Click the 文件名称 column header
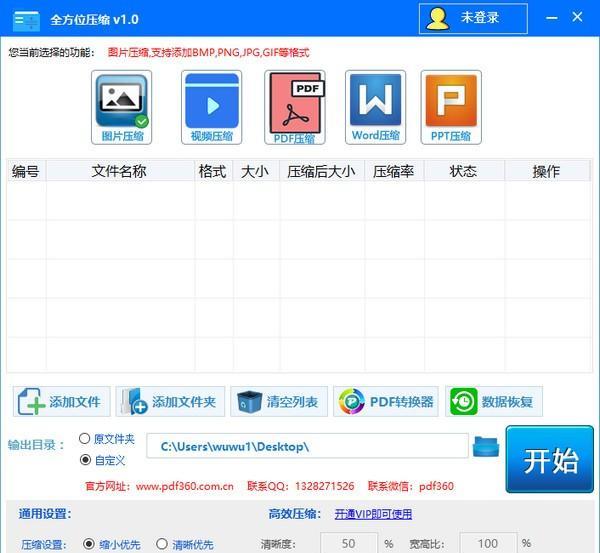Image resolution: width=600 pixels, height=553 pixels. tap(120, 171)
